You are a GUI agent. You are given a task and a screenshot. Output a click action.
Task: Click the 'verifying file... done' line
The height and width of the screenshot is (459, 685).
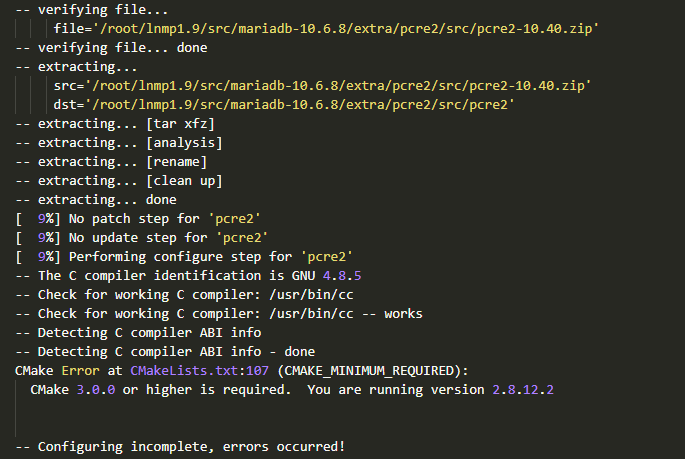[x=123, y=48]
